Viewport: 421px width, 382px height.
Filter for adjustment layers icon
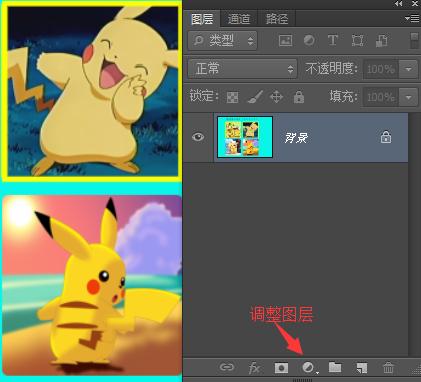309,40
